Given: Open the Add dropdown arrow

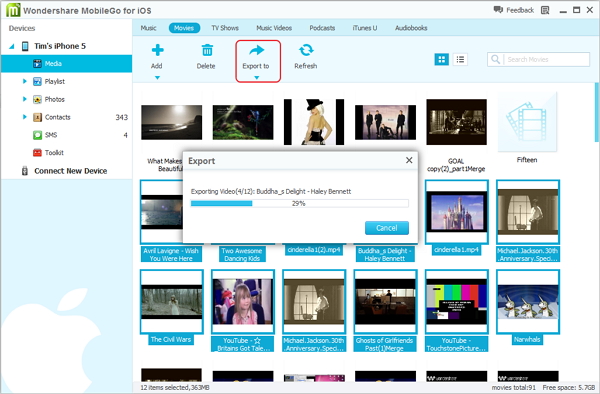Looking at the screenshot, I should pos(157,78).
